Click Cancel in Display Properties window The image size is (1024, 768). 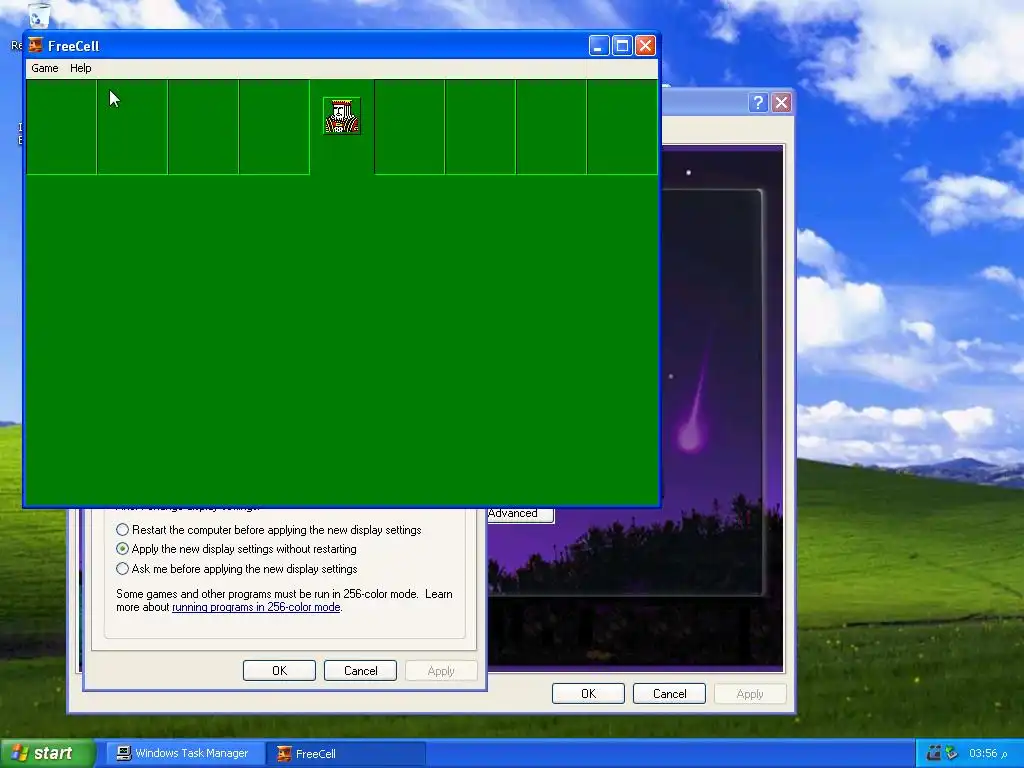pyautogui.click(x=669, y=694)
